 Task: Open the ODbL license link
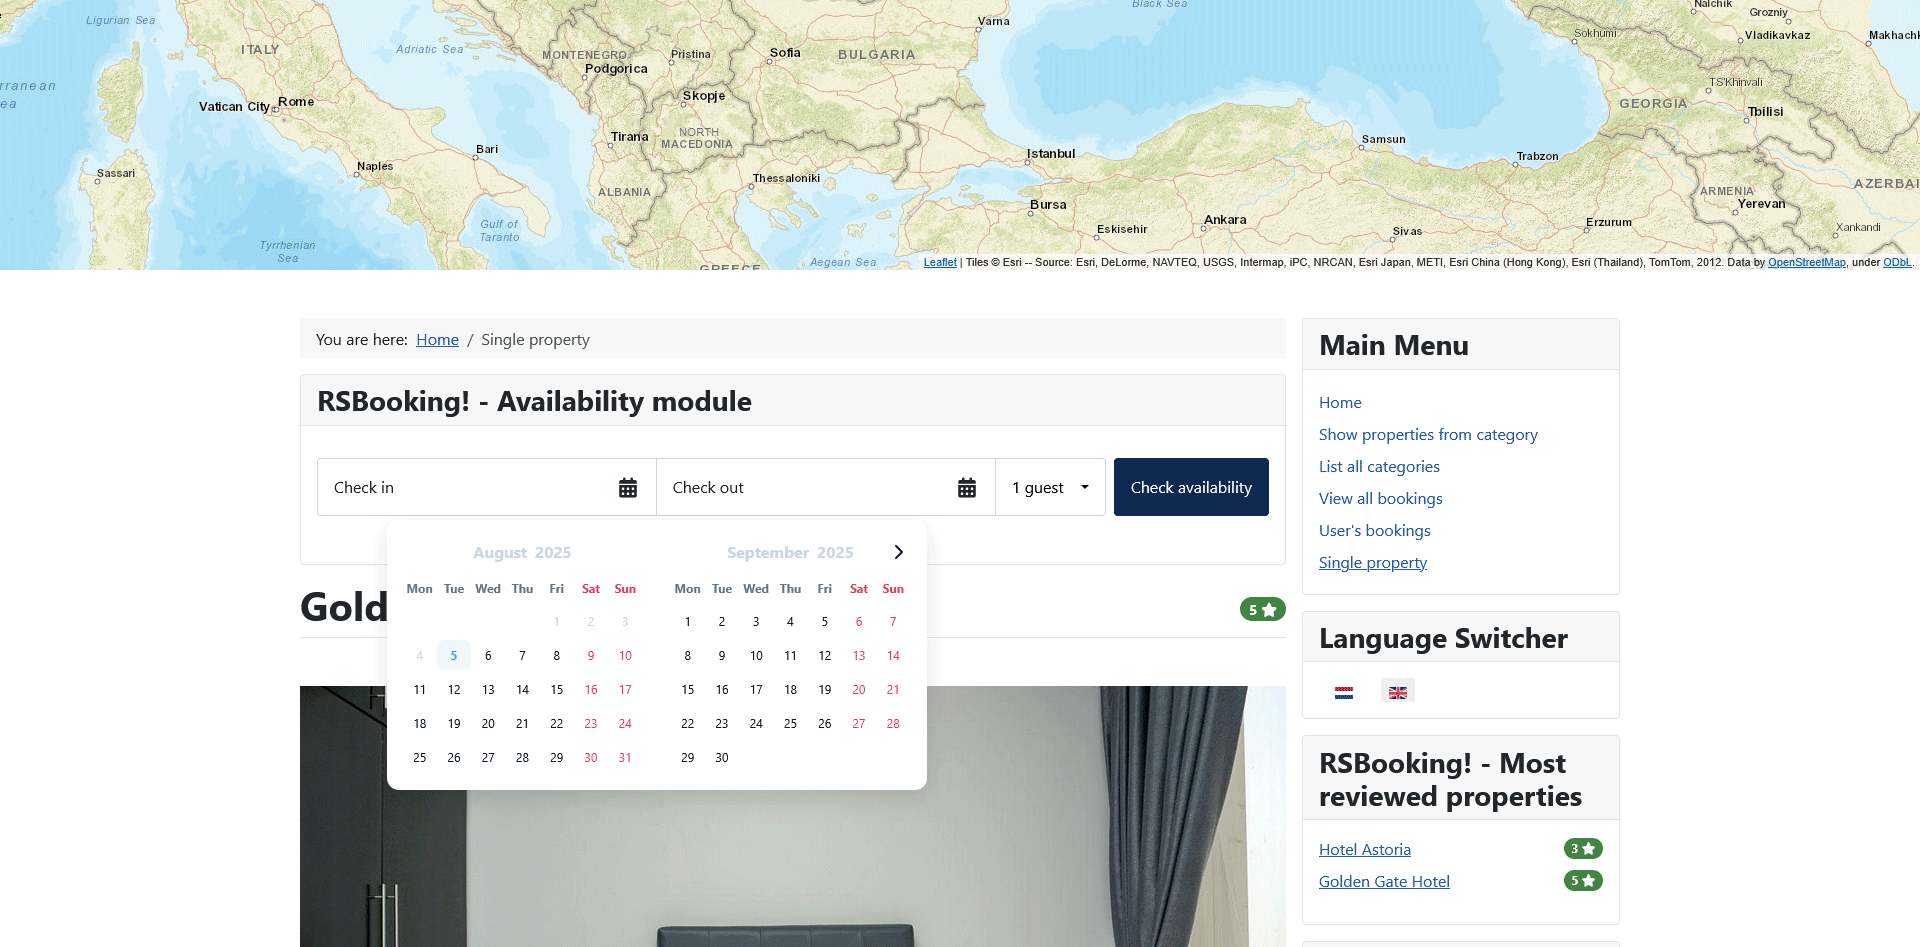coord(1897,262)
